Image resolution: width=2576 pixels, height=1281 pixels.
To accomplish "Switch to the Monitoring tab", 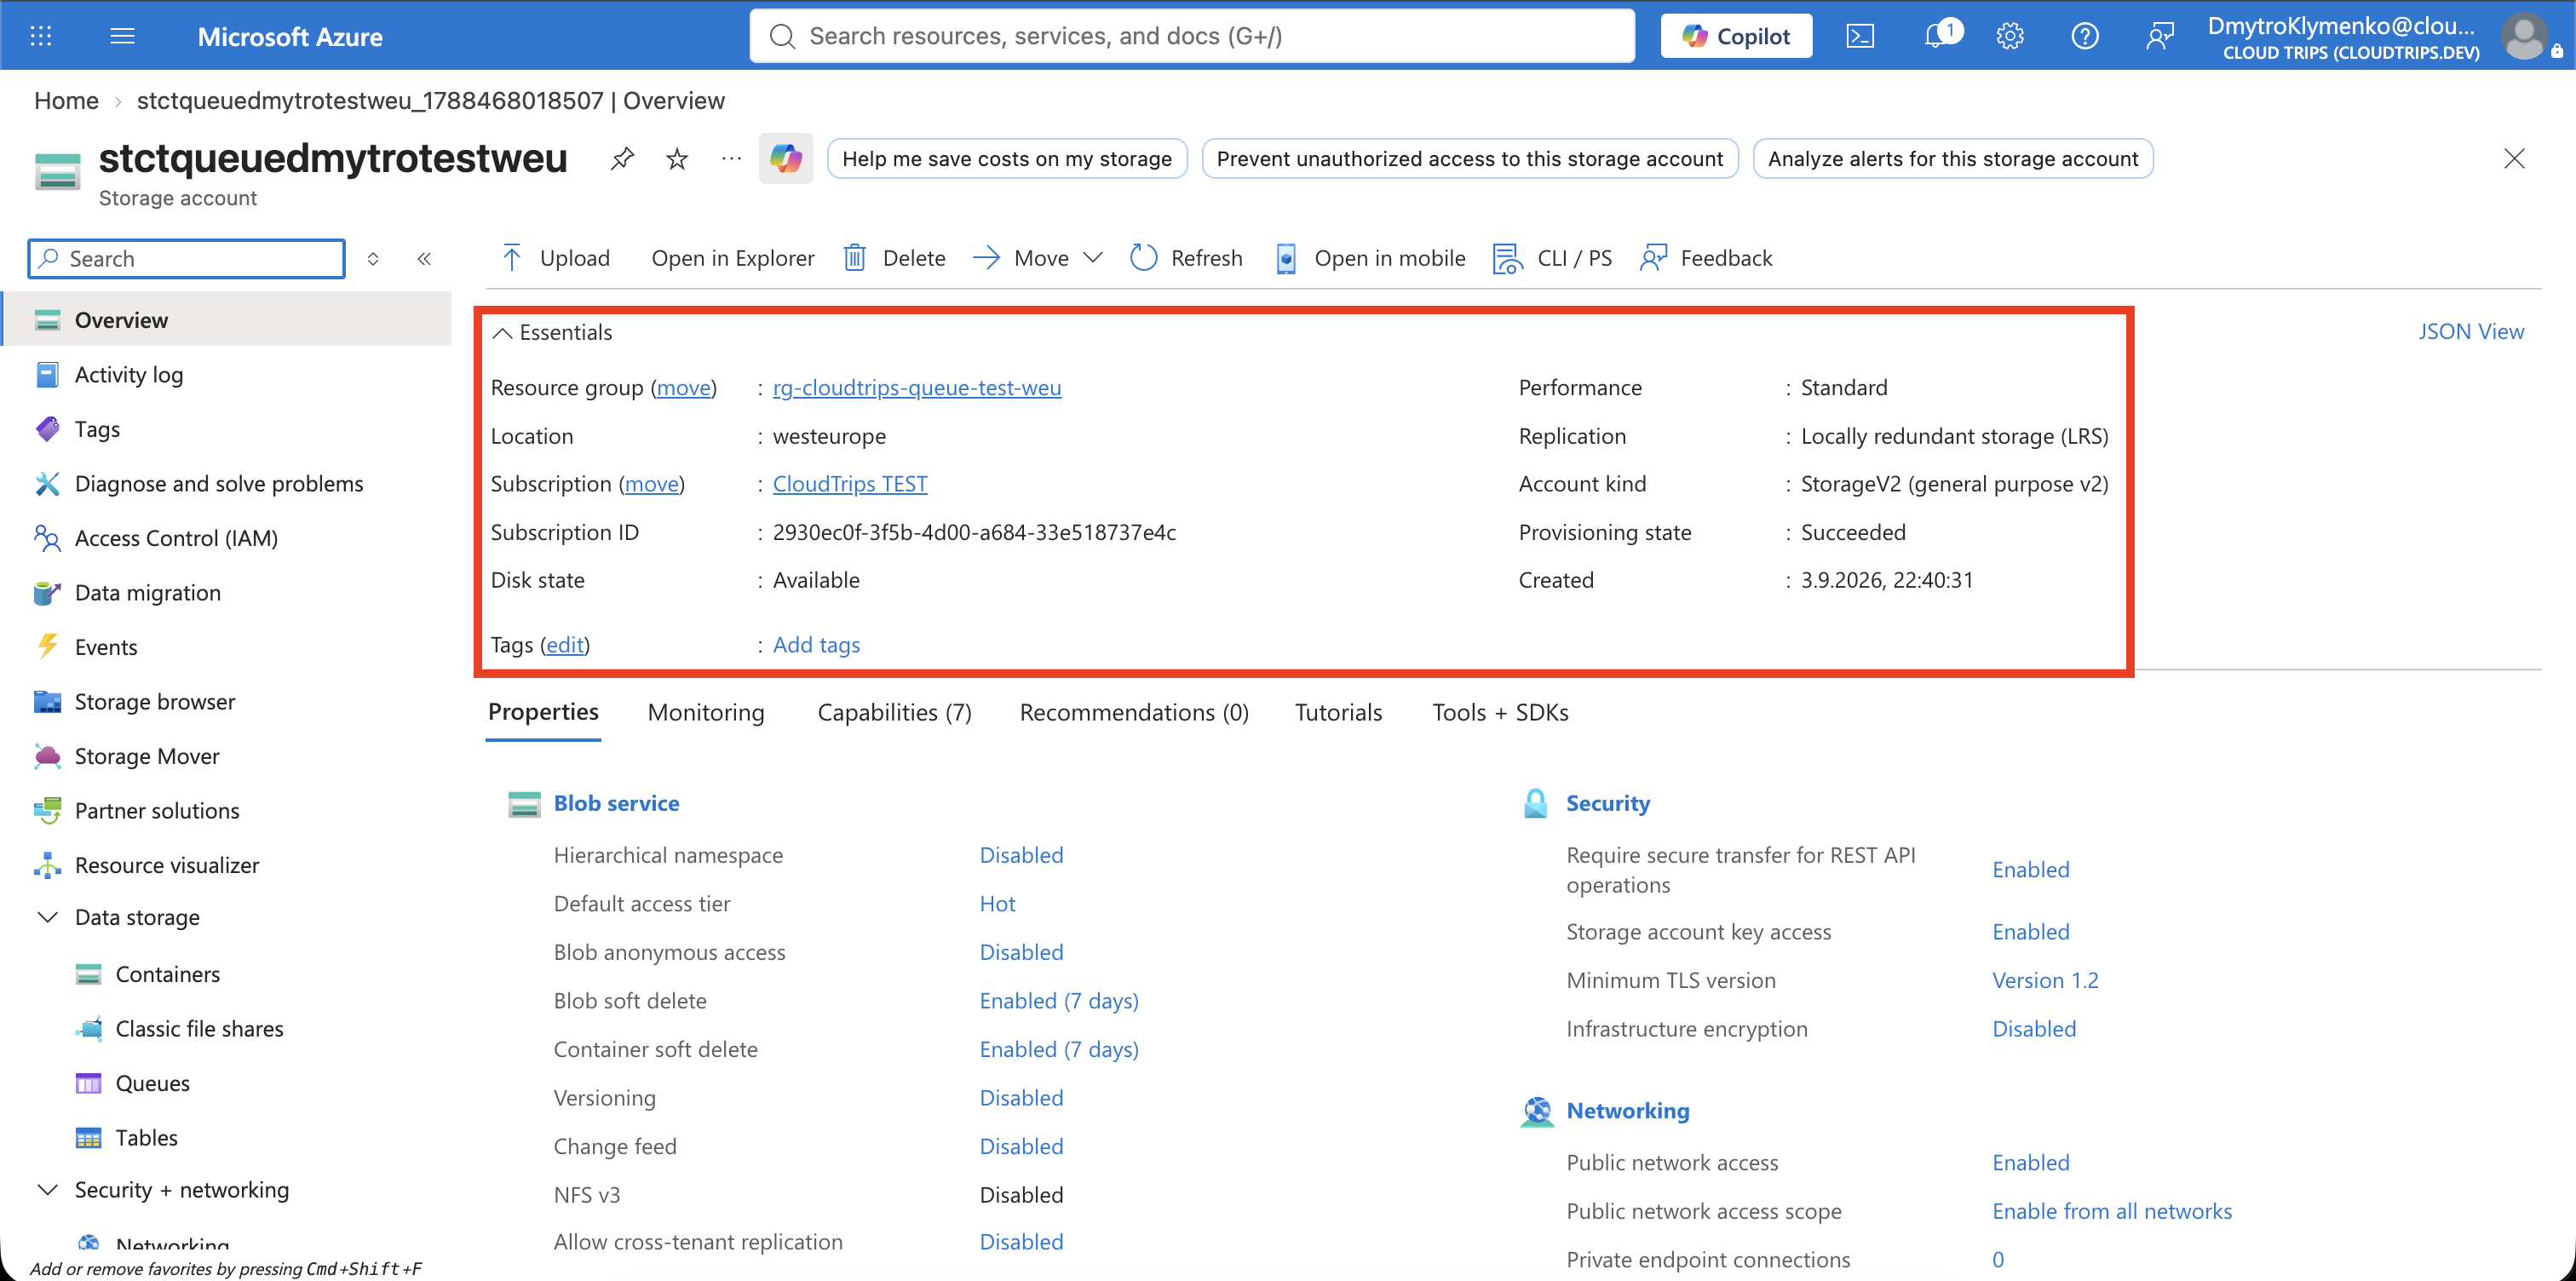I will click(x=706, y=712).
